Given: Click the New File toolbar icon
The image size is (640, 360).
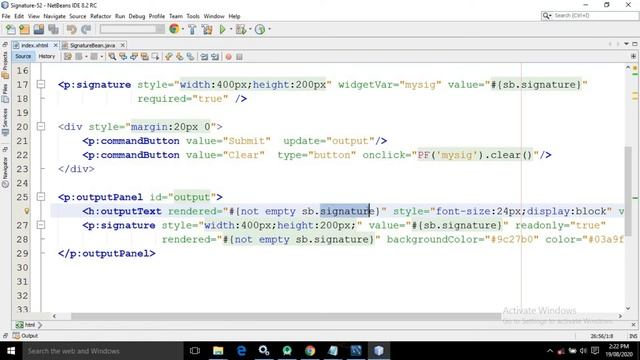Looking at the screenshot, I should coord(11,29).
